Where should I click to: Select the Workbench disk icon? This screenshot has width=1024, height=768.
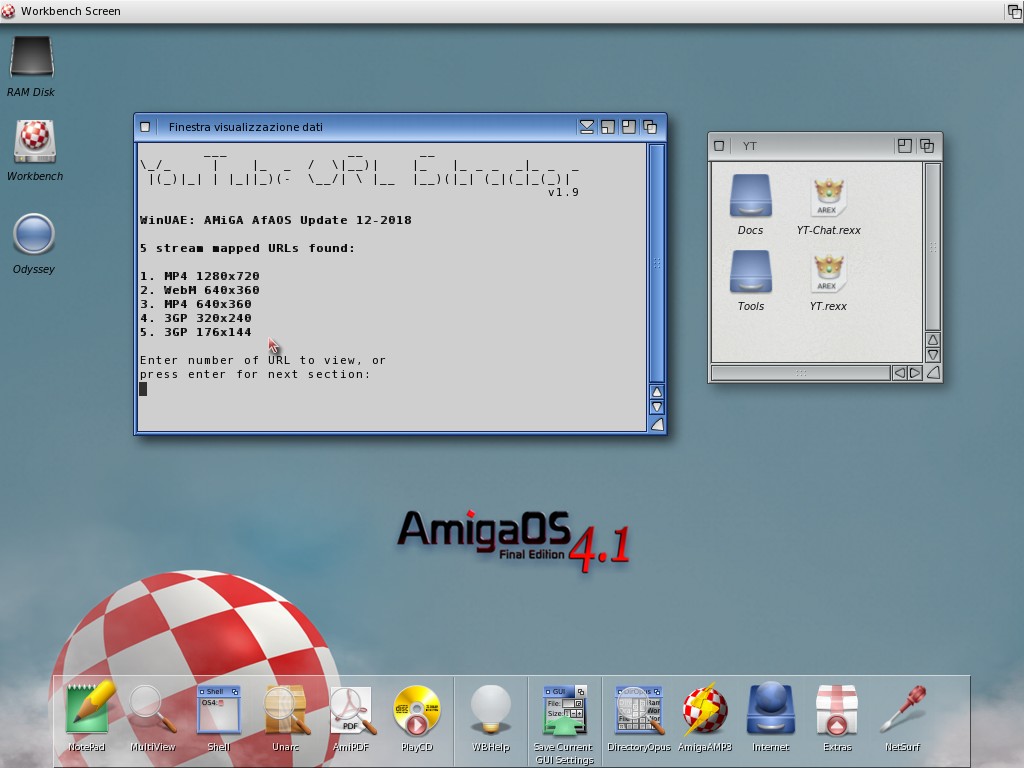click(34, 142)
